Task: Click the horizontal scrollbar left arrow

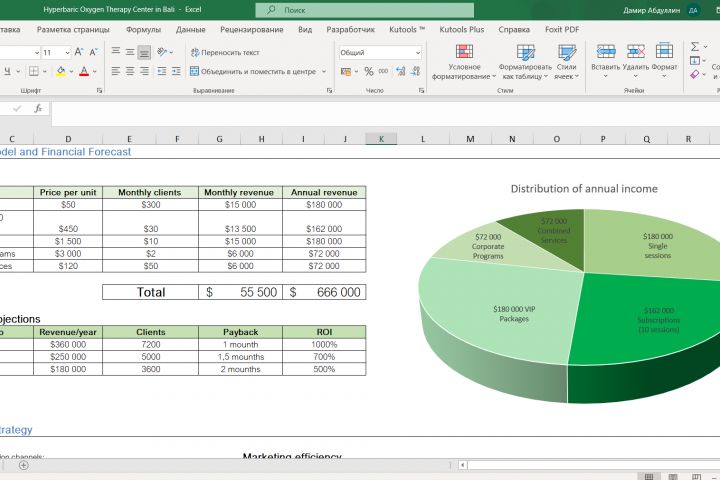Action: [x=462, y=465]
